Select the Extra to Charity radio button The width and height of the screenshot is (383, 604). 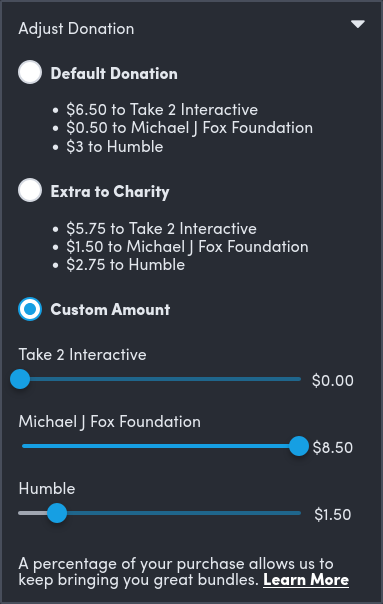[30, 190]
